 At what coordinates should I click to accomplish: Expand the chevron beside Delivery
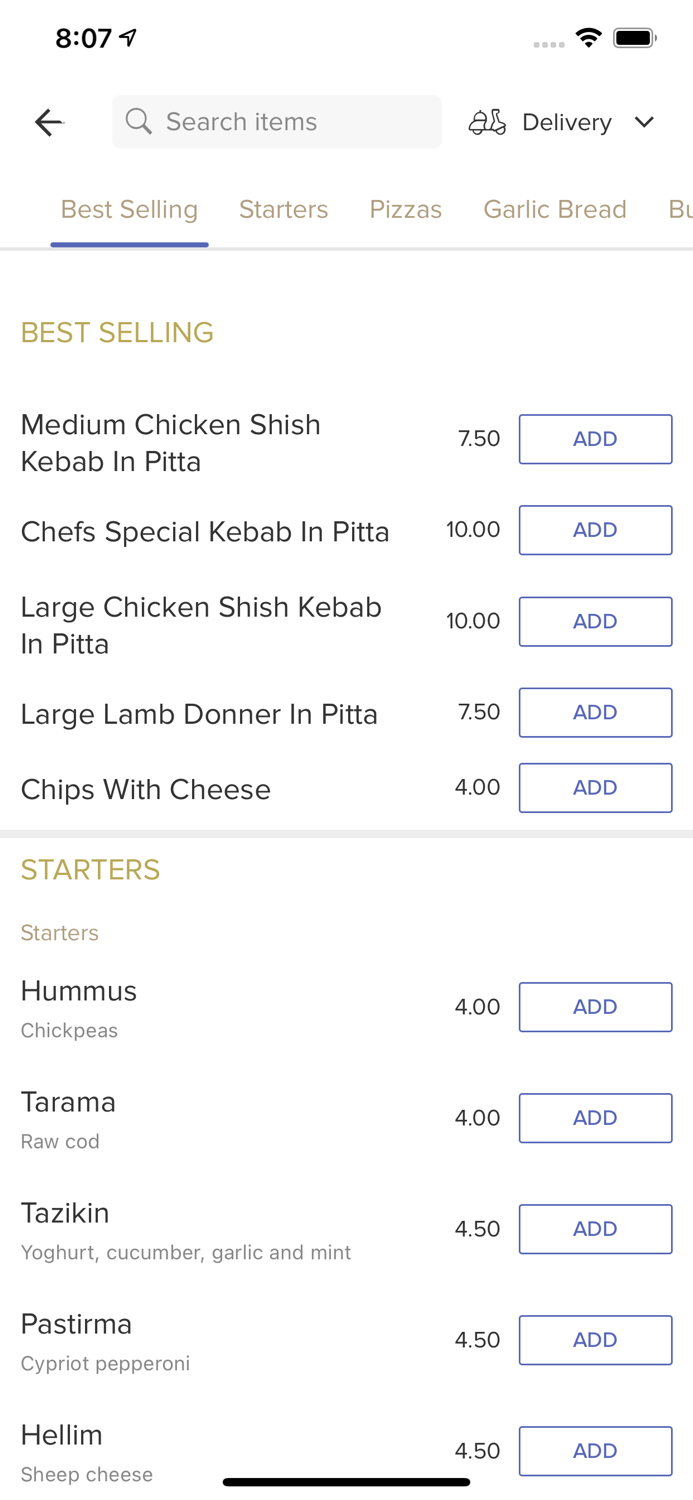[x=645, y=122]
